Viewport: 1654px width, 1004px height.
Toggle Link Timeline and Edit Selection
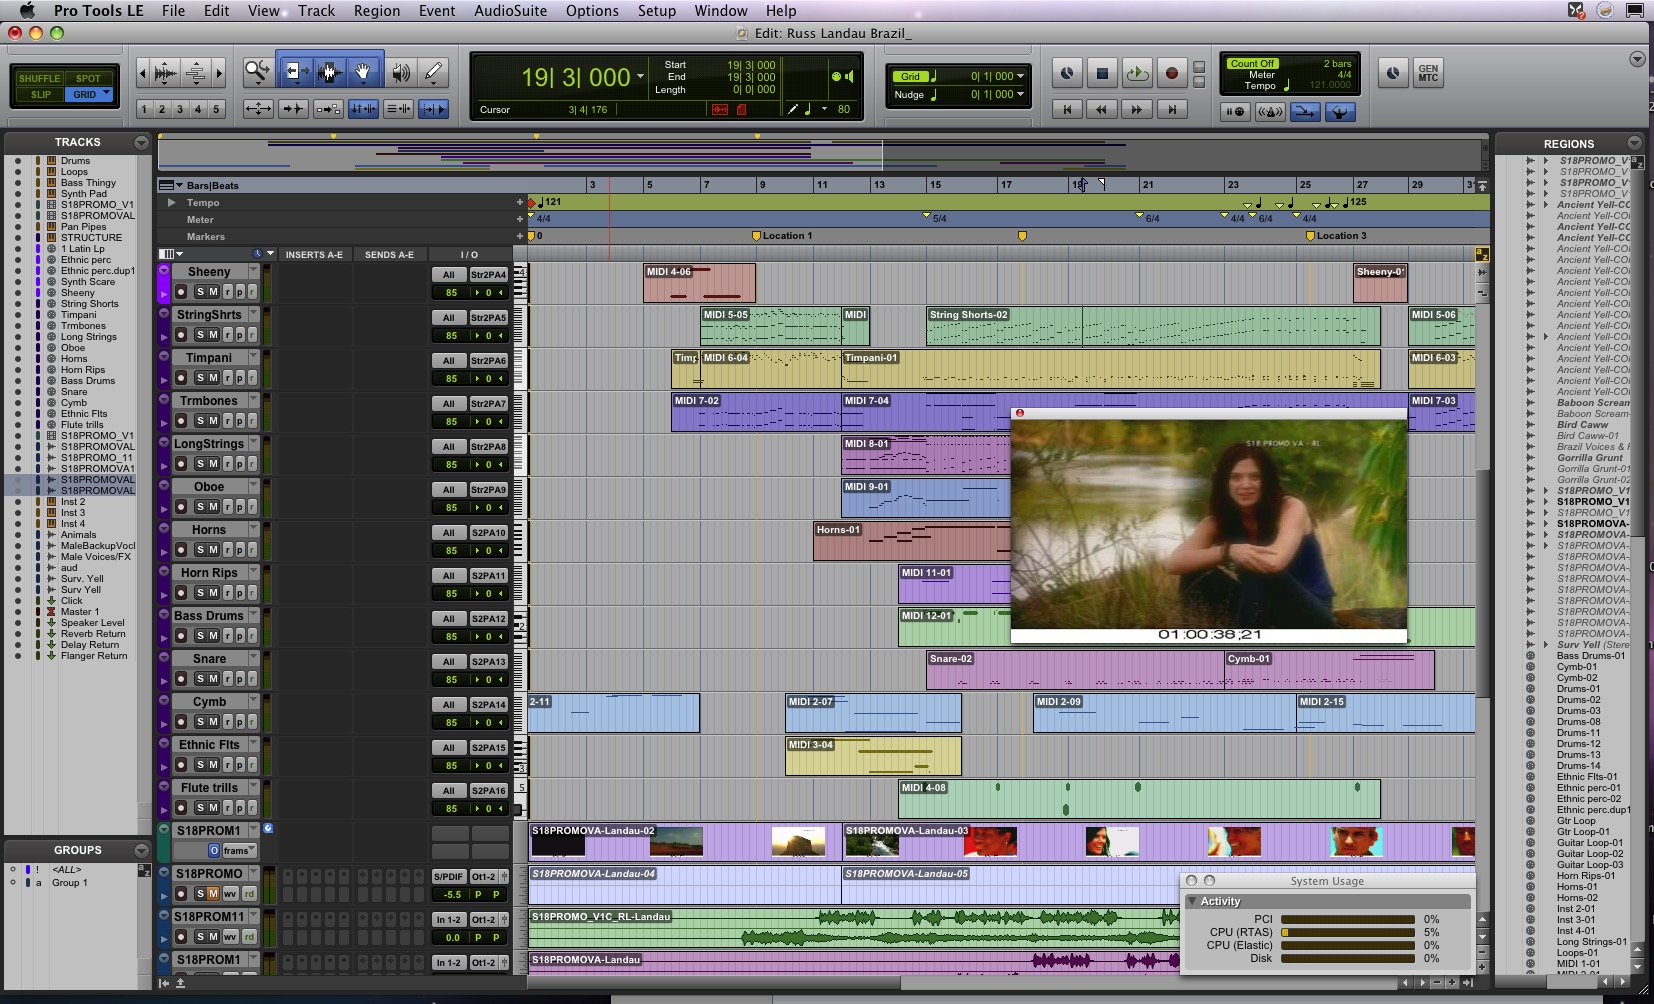[363, 109]
